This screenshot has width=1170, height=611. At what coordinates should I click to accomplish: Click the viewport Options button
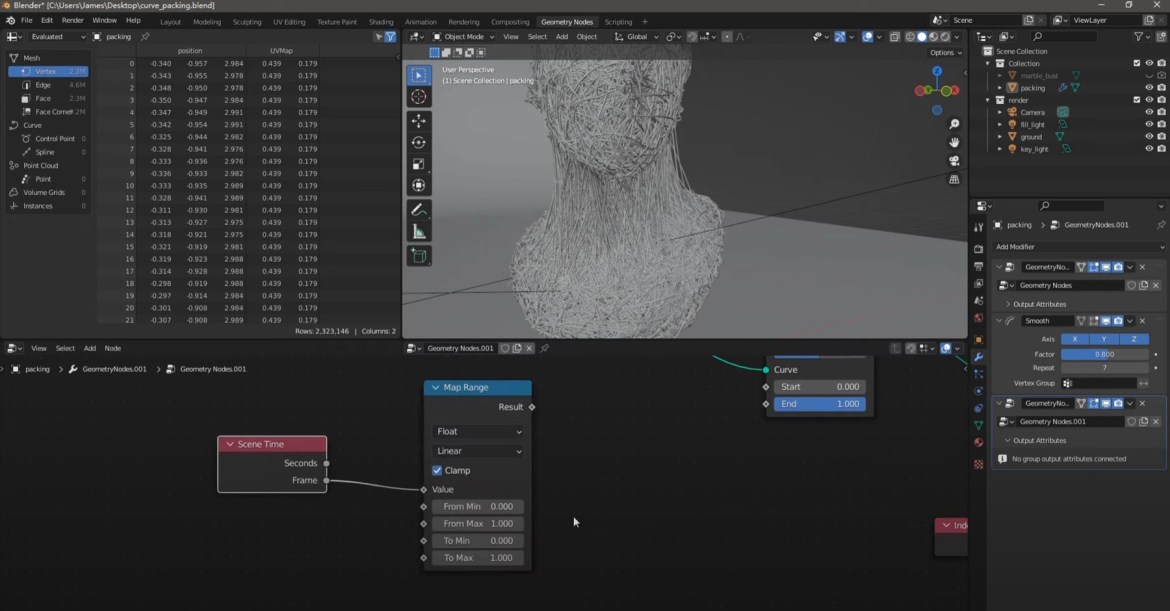click(944, 52)
